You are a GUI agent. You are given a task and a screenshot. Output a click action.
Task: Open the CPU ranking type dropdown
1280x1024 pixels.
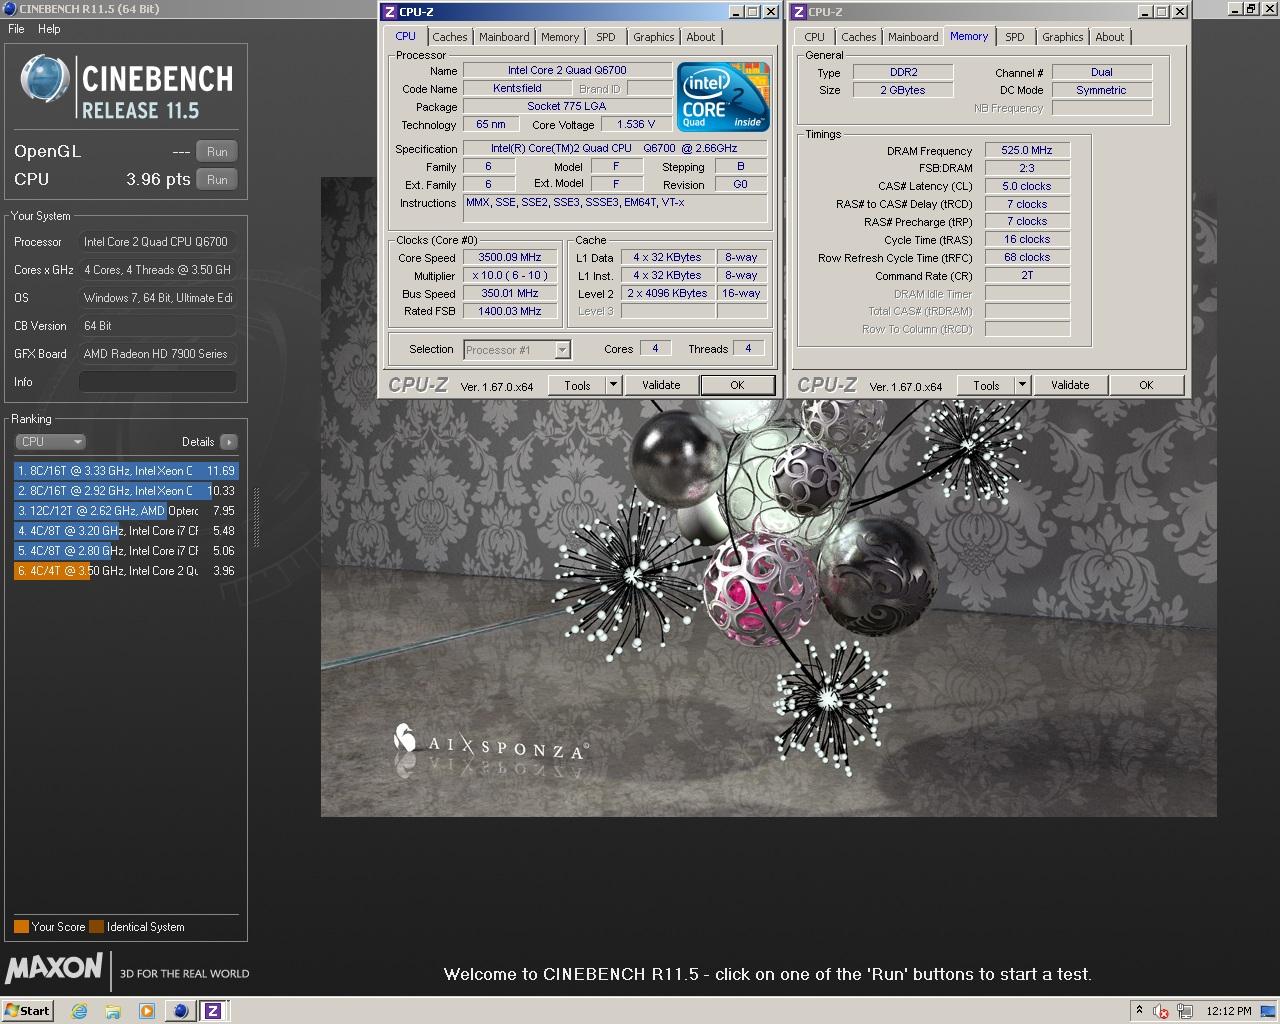coord(50,442)
